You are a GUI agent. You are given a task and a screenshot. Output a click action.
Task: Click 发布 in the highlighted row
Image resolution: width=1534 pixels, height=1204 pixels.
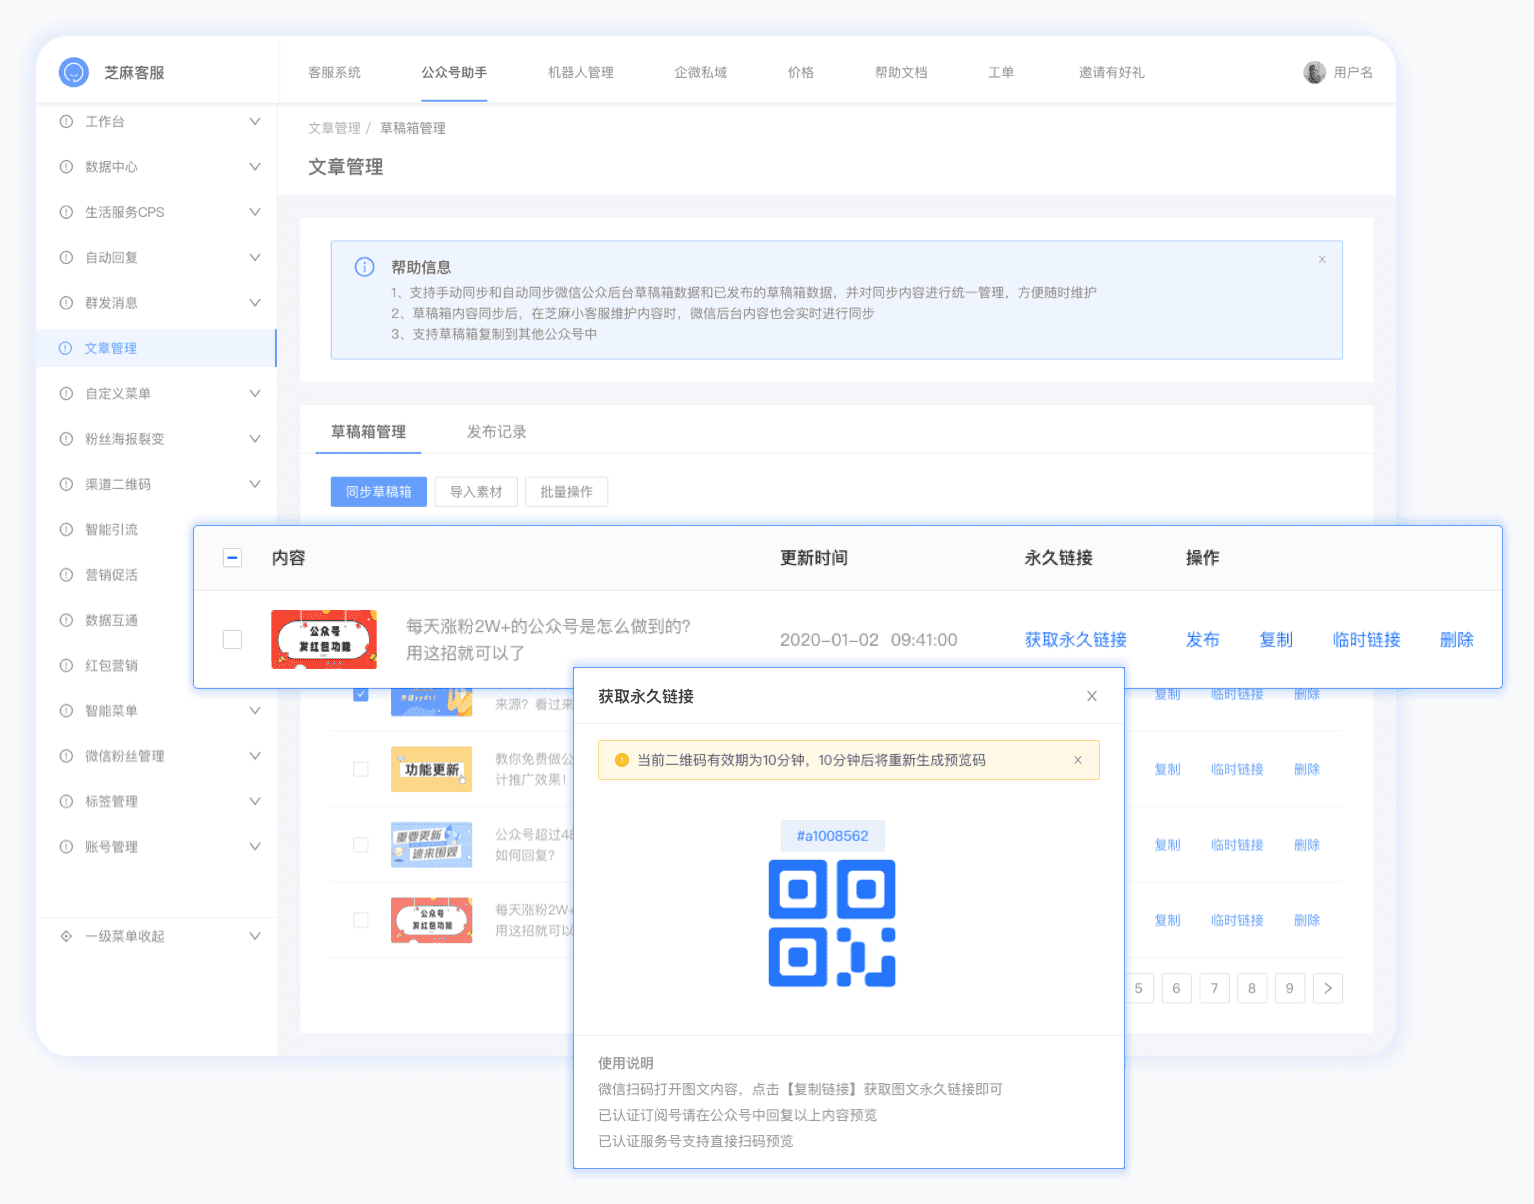pyautogui.click(x=1203, y=640)
